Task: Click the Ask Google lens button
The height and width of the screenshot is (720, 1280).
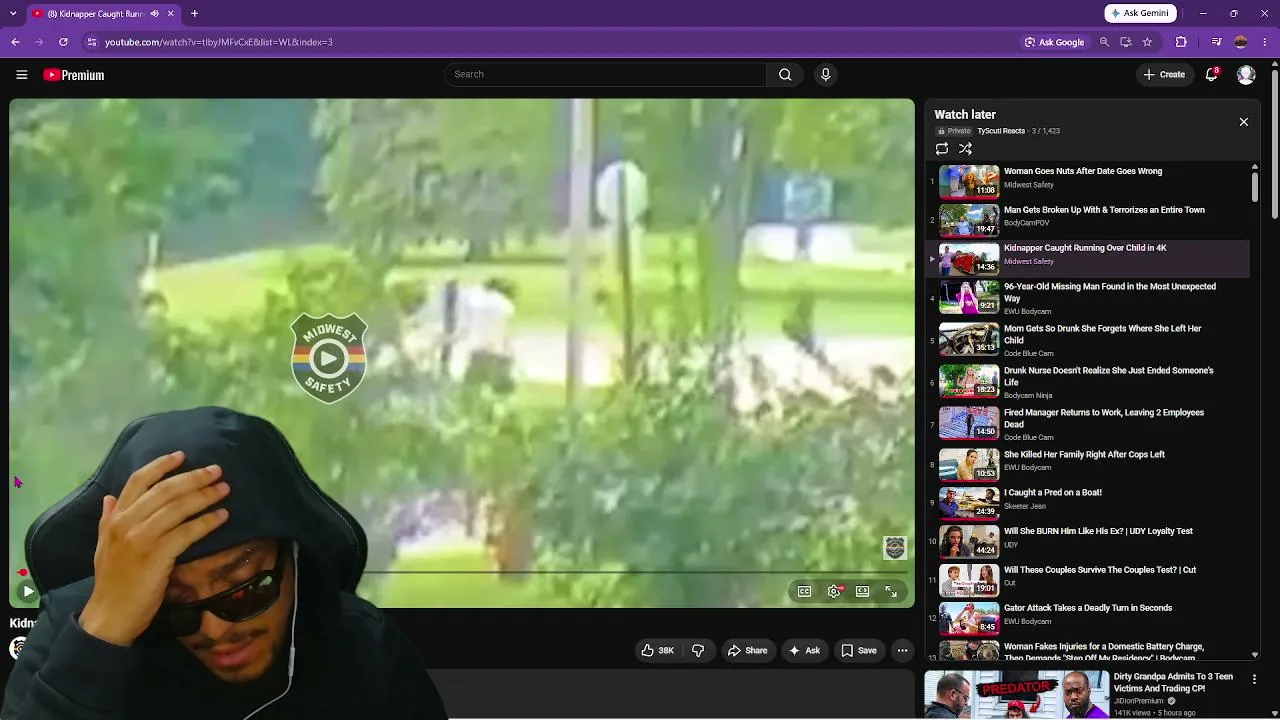Action: (x=1055, y=42)
